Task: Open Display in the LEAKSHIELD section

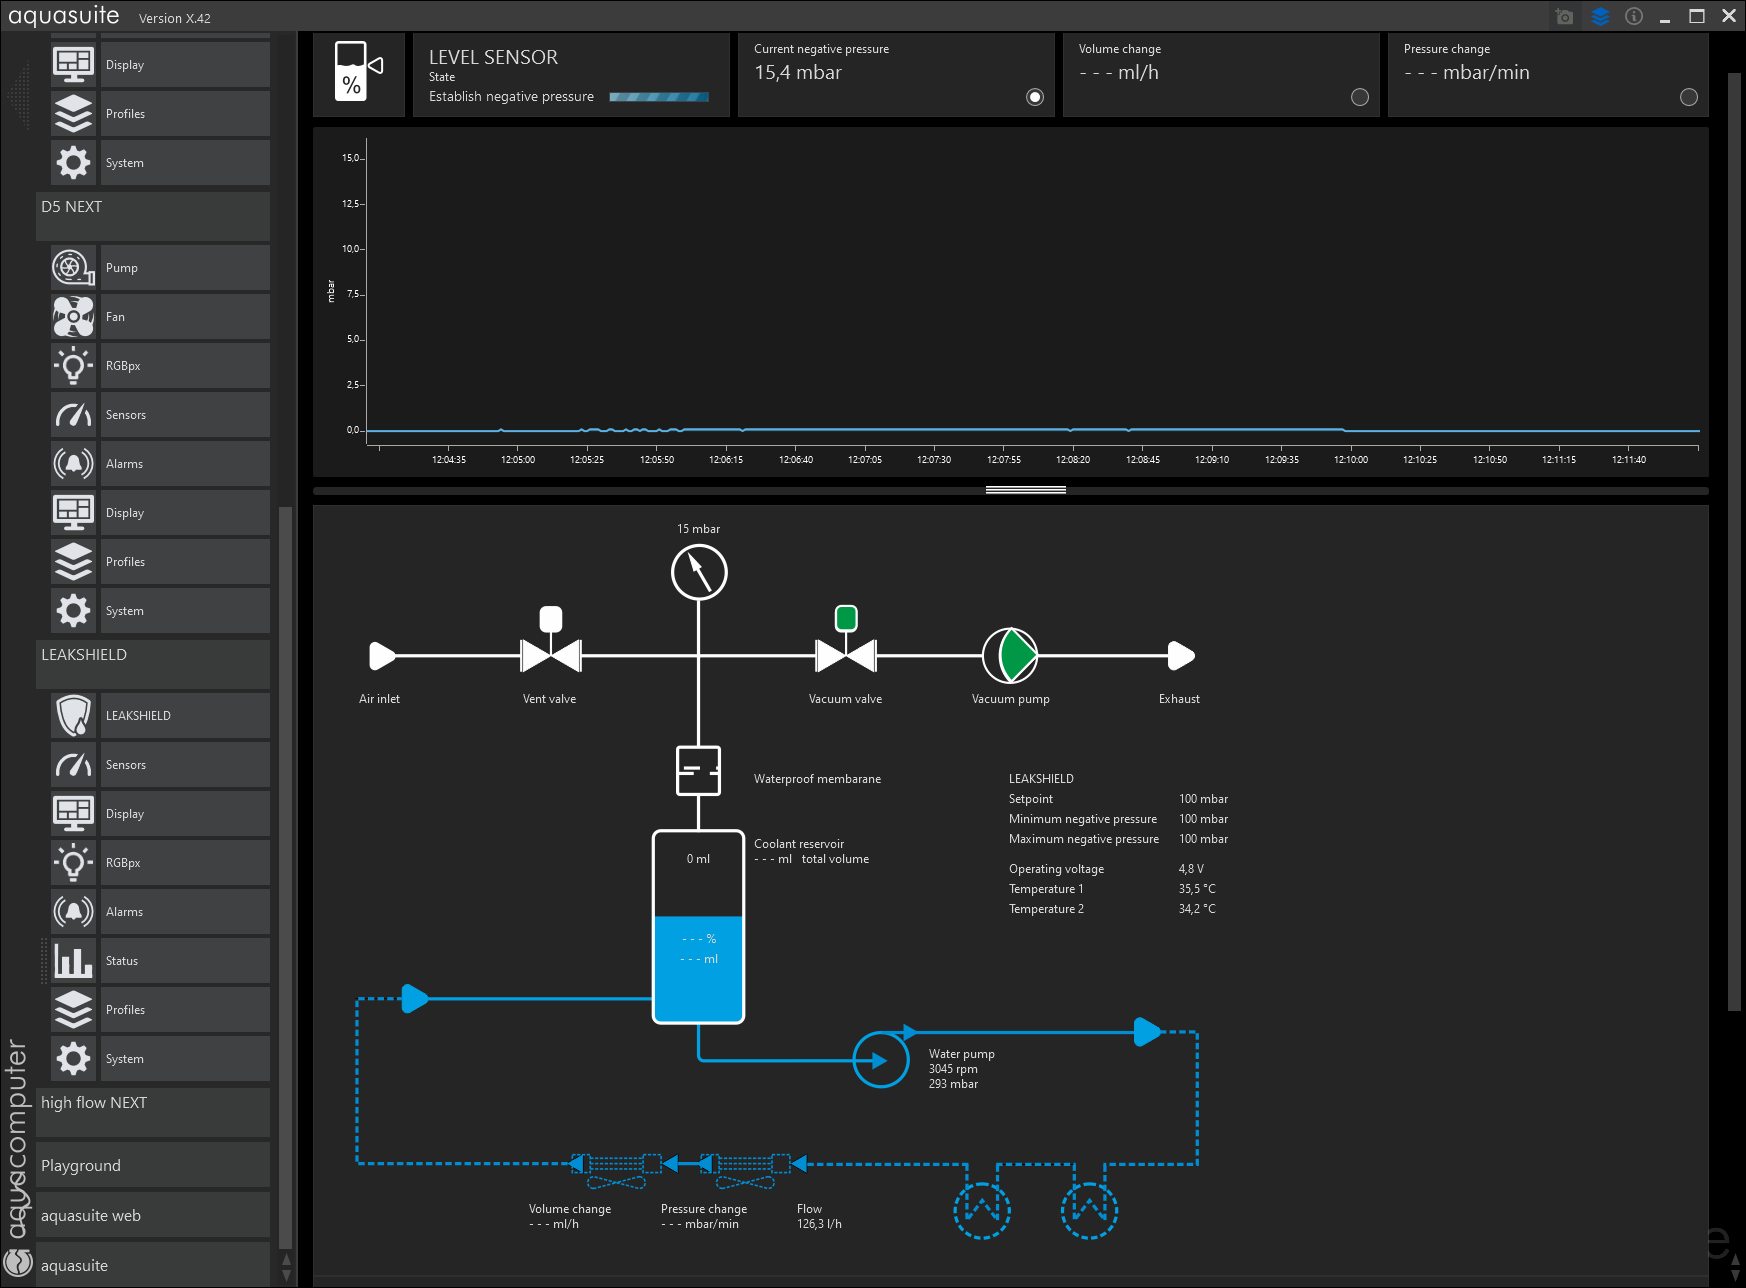Action: [160, 814]
